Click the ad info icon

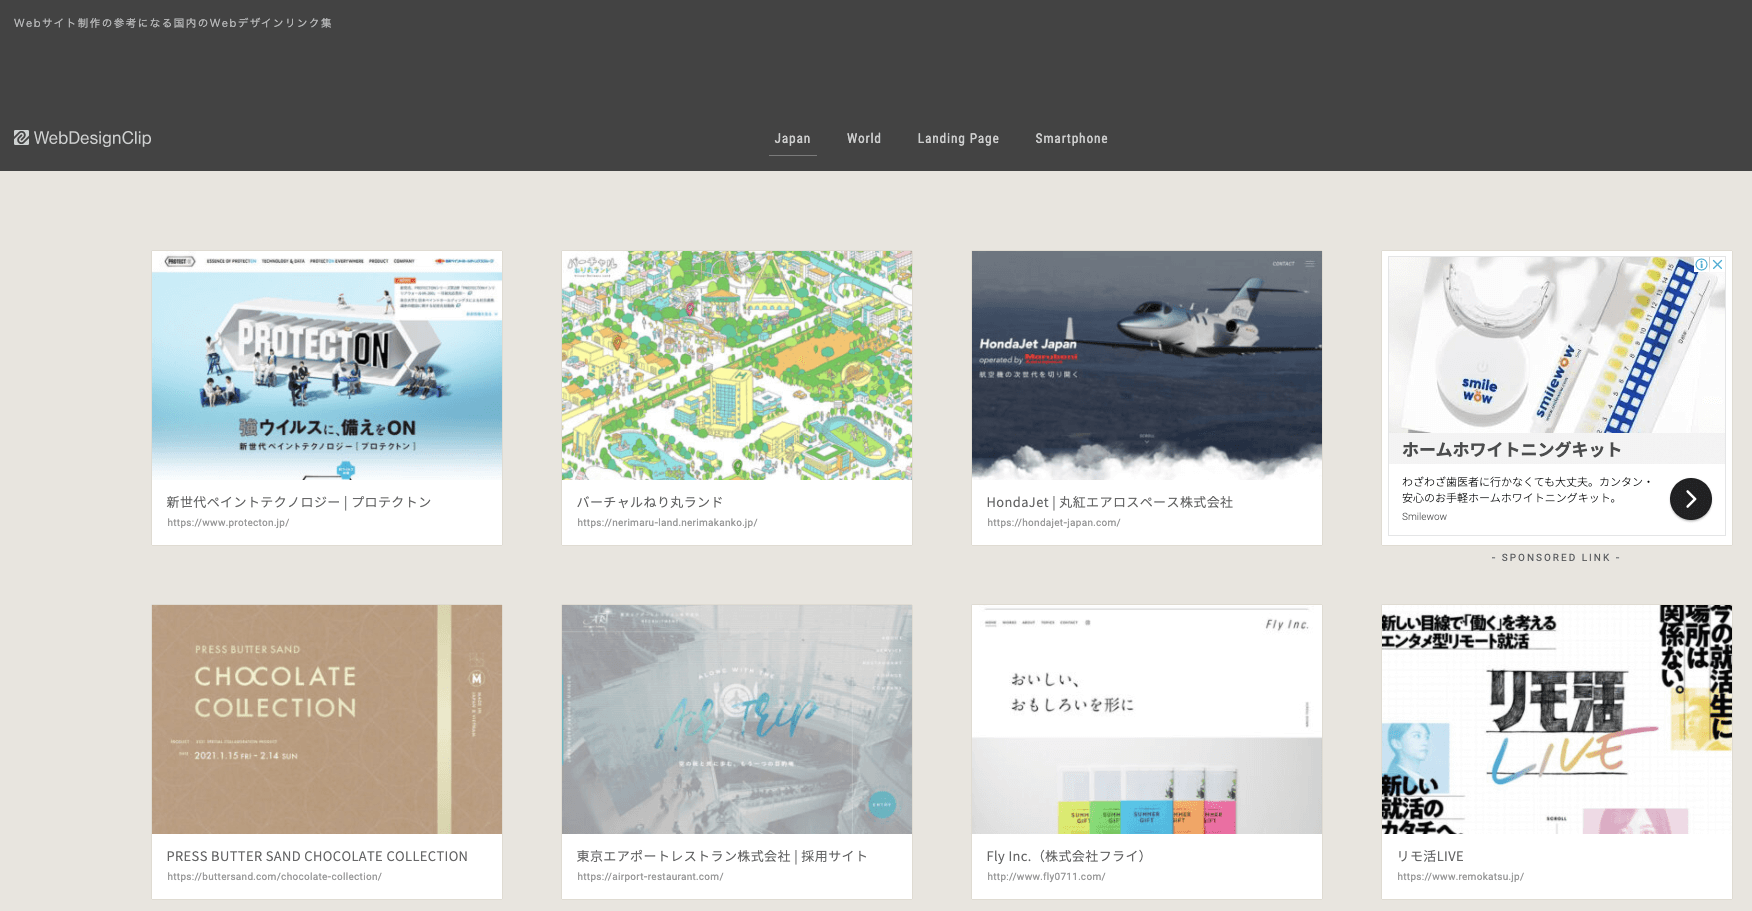point(1701,265)
